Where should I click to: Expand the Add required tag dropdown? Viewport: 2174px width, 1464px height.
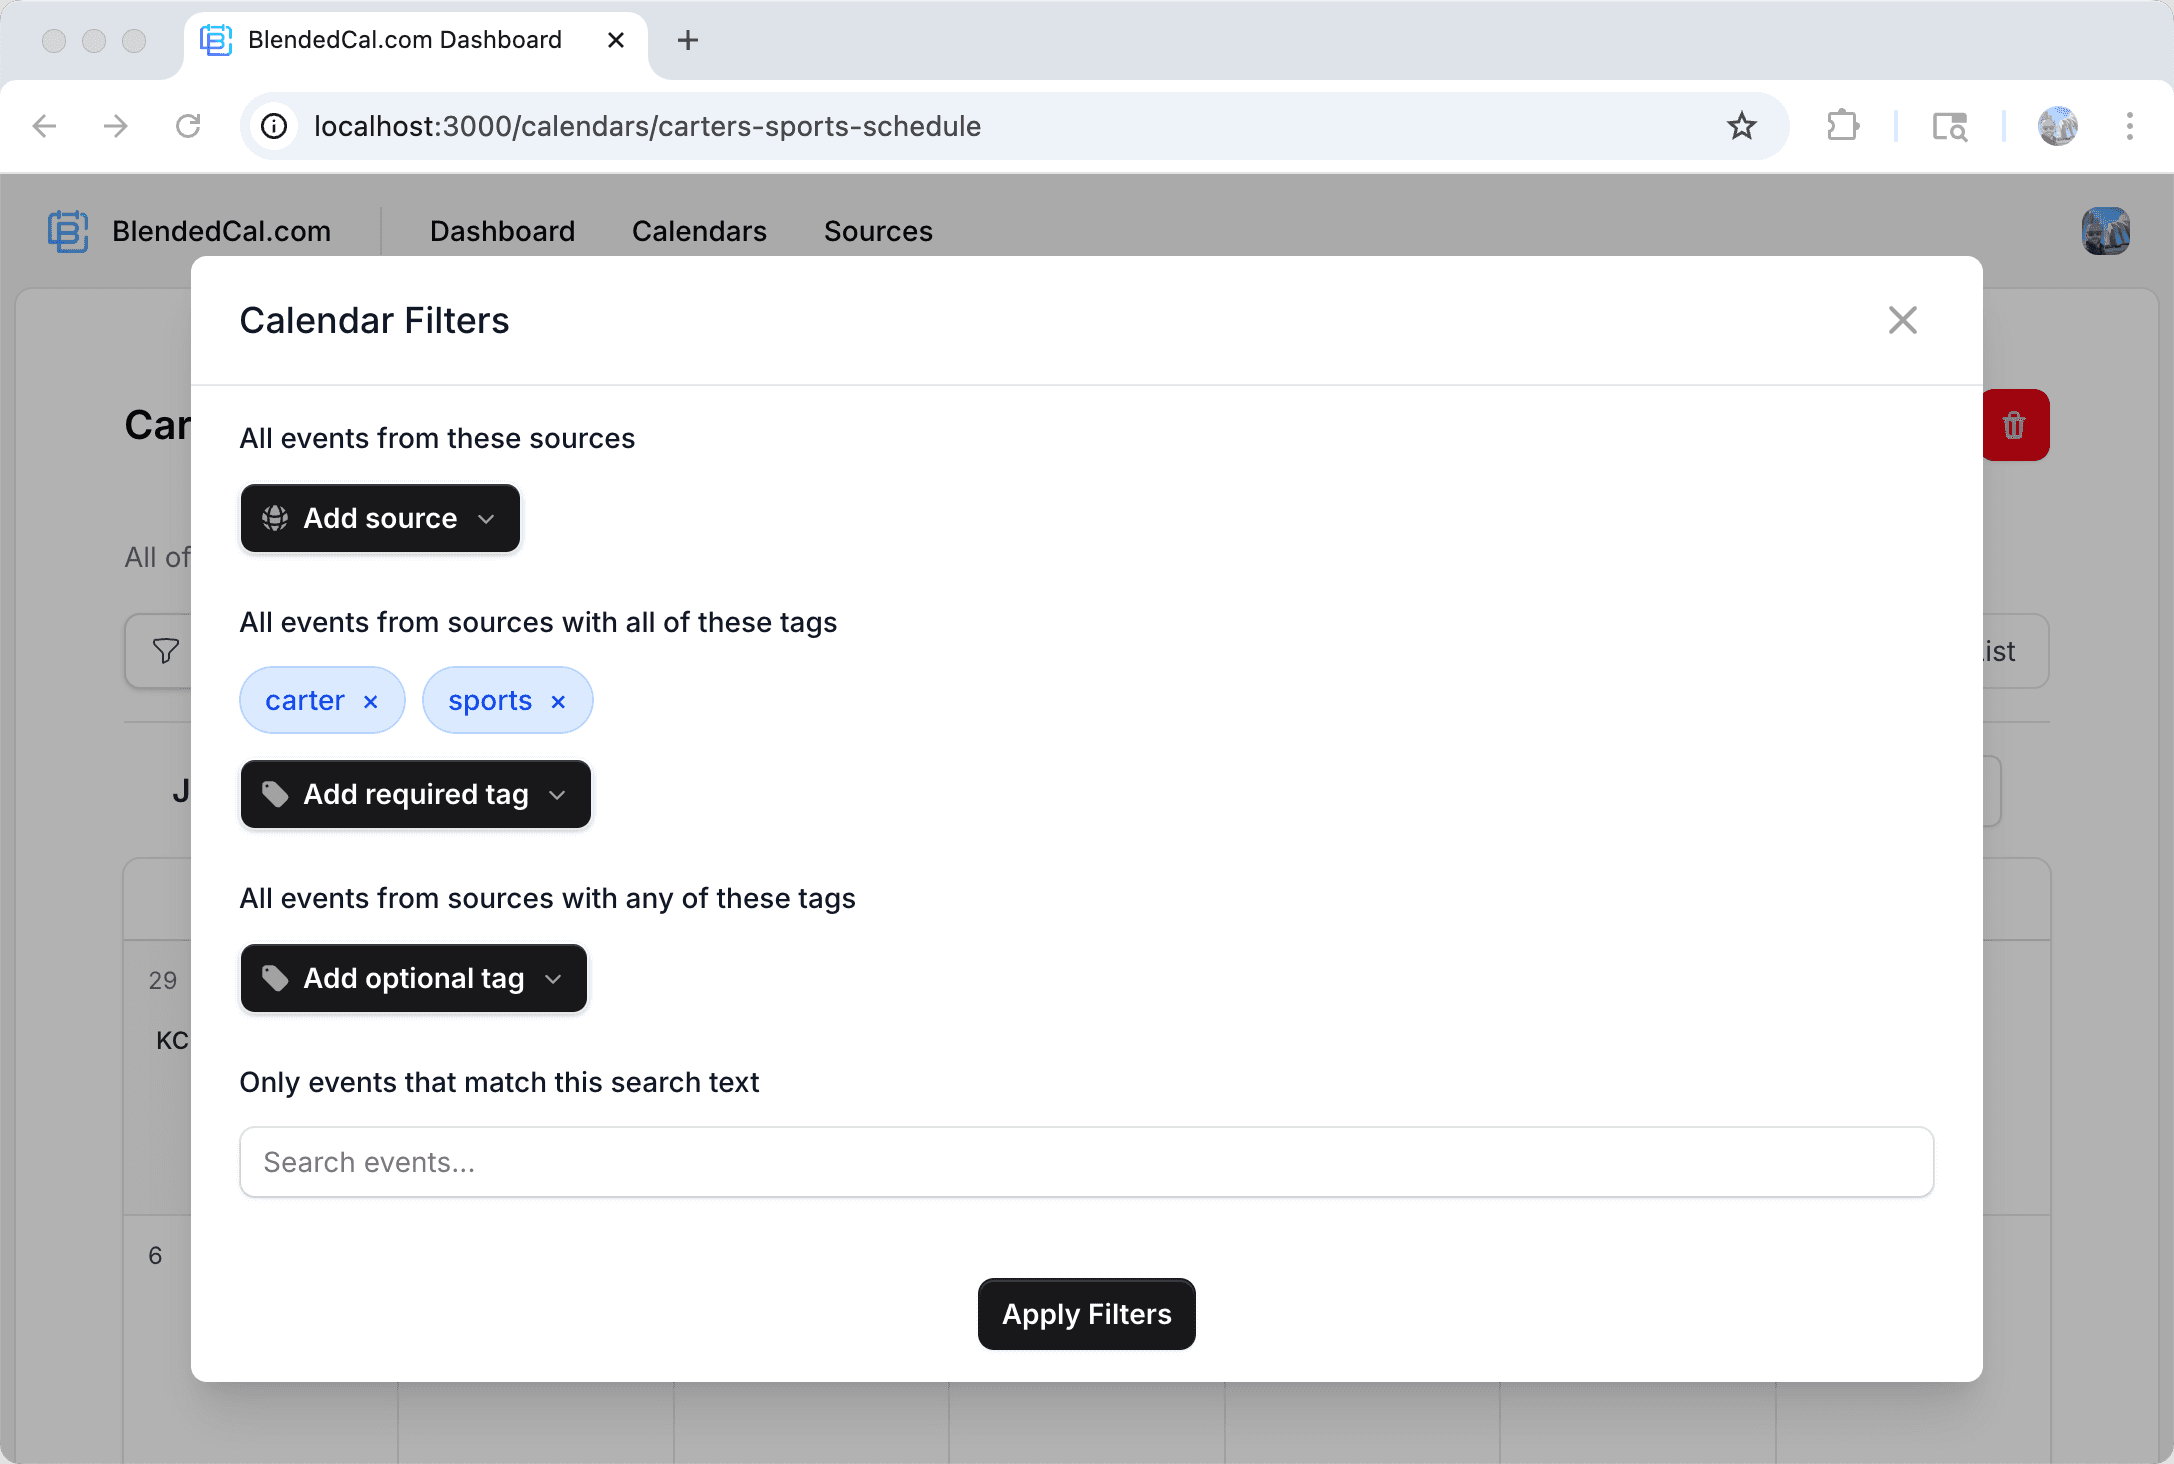415,794
